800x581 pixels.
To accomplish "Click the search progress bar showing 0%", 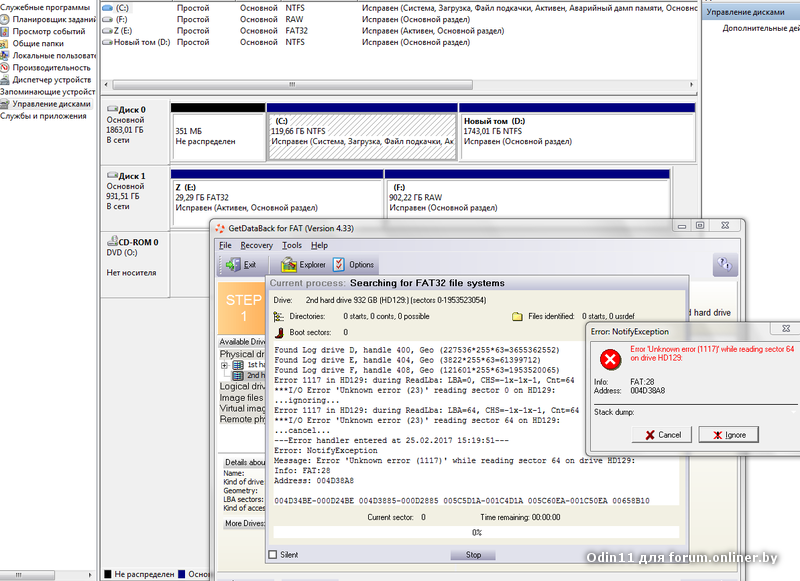I will tap(476, 532).
